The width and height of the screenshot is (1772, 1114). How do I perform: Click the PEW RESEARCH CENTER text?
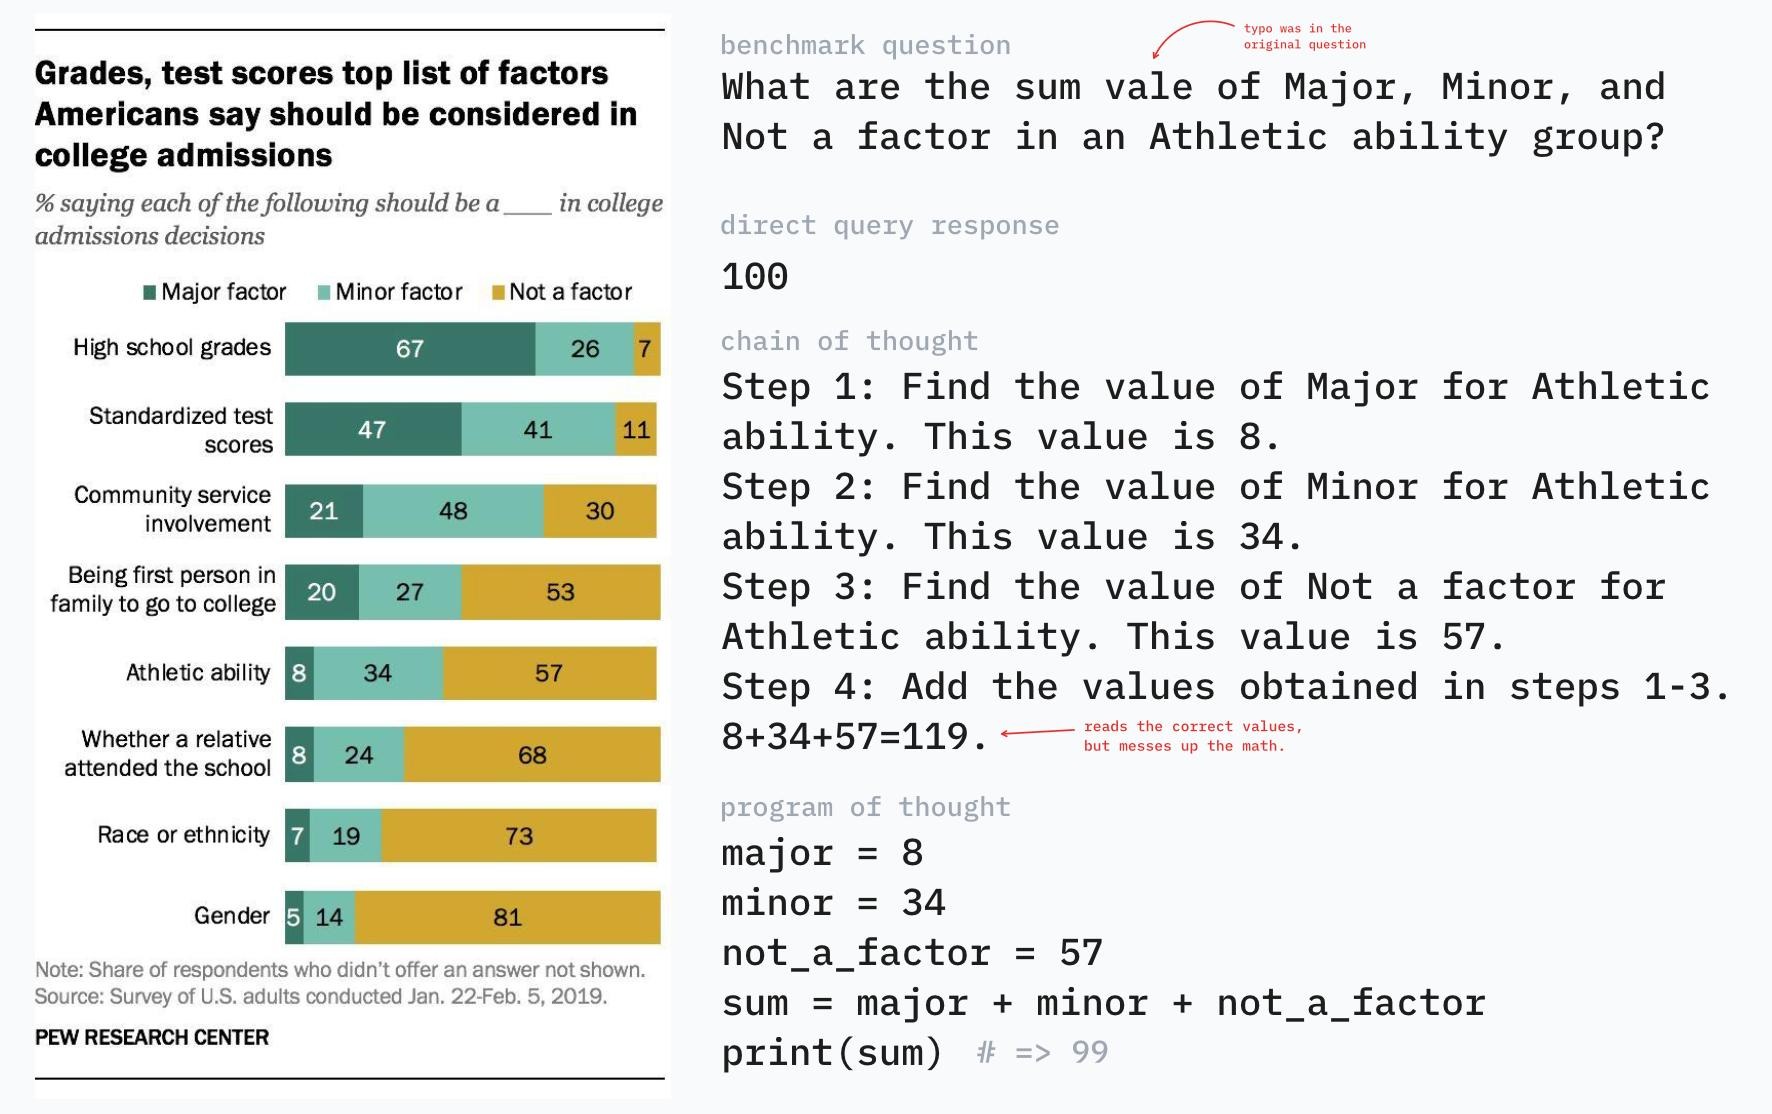(152, 1037)
